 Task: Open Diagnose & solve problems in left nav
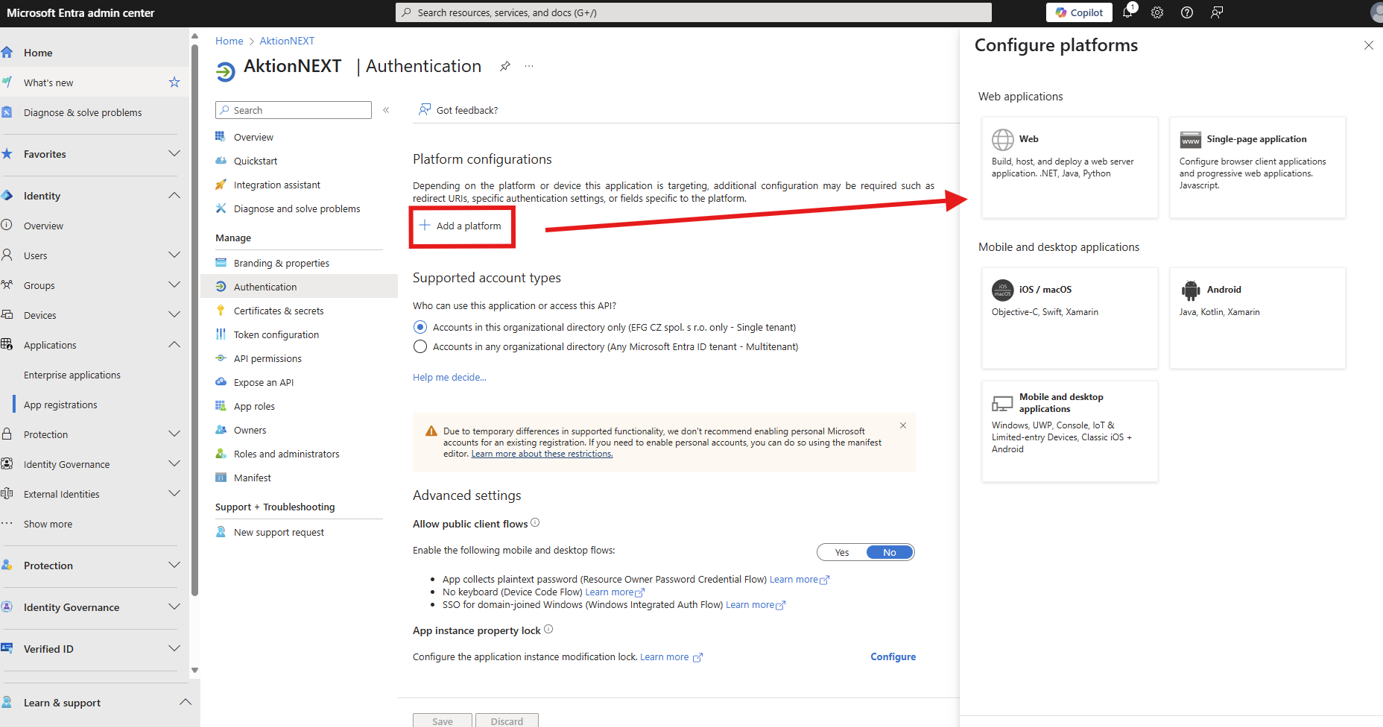point(82,112)
